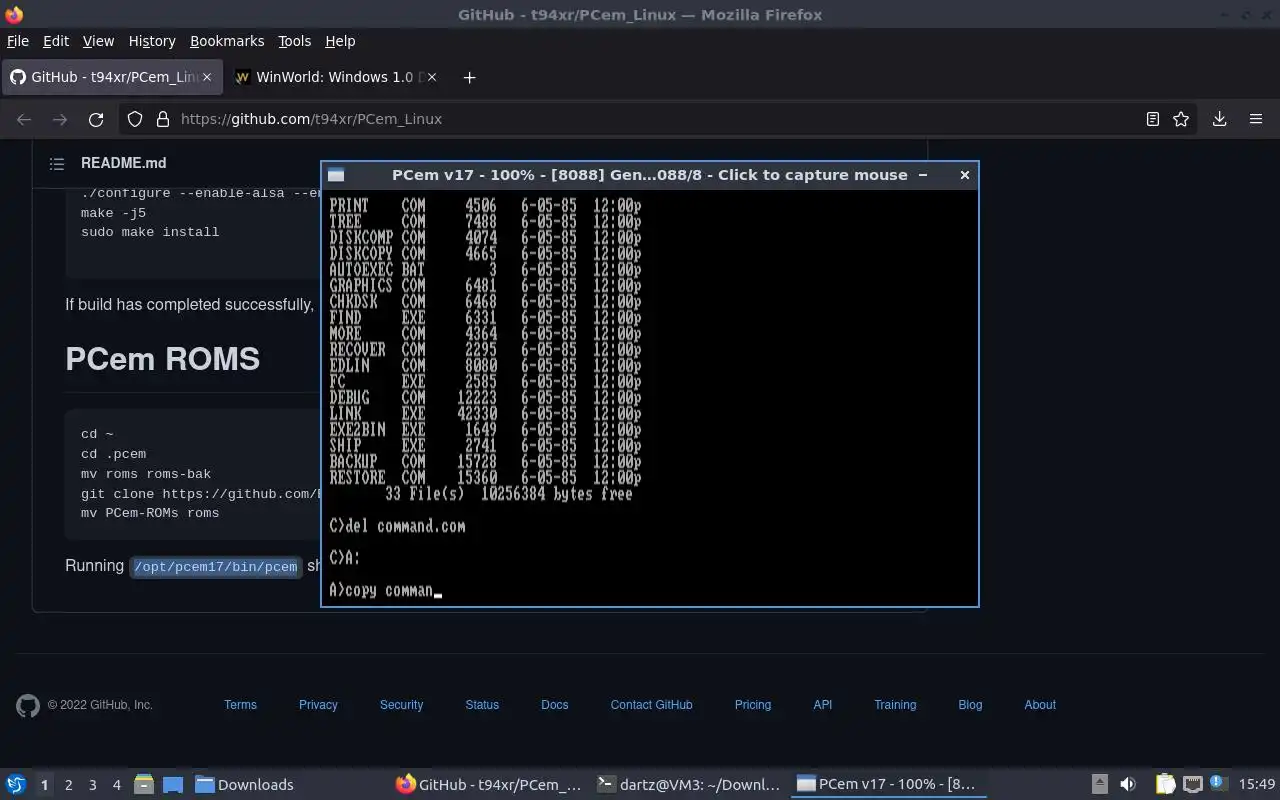
Task: Open the History menu
Action: pos(152,41)
